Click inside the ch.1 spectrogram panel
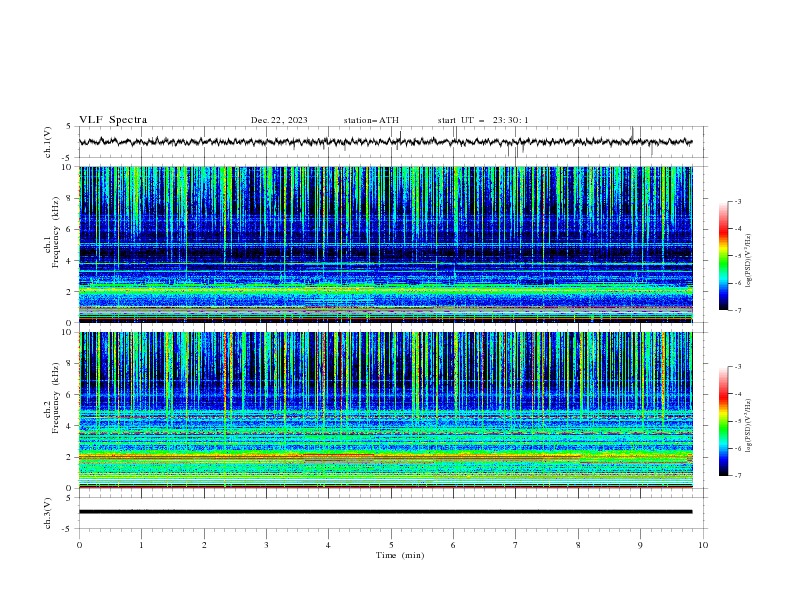The width and height of the screenshot is (792, 612). click(385, 244)
